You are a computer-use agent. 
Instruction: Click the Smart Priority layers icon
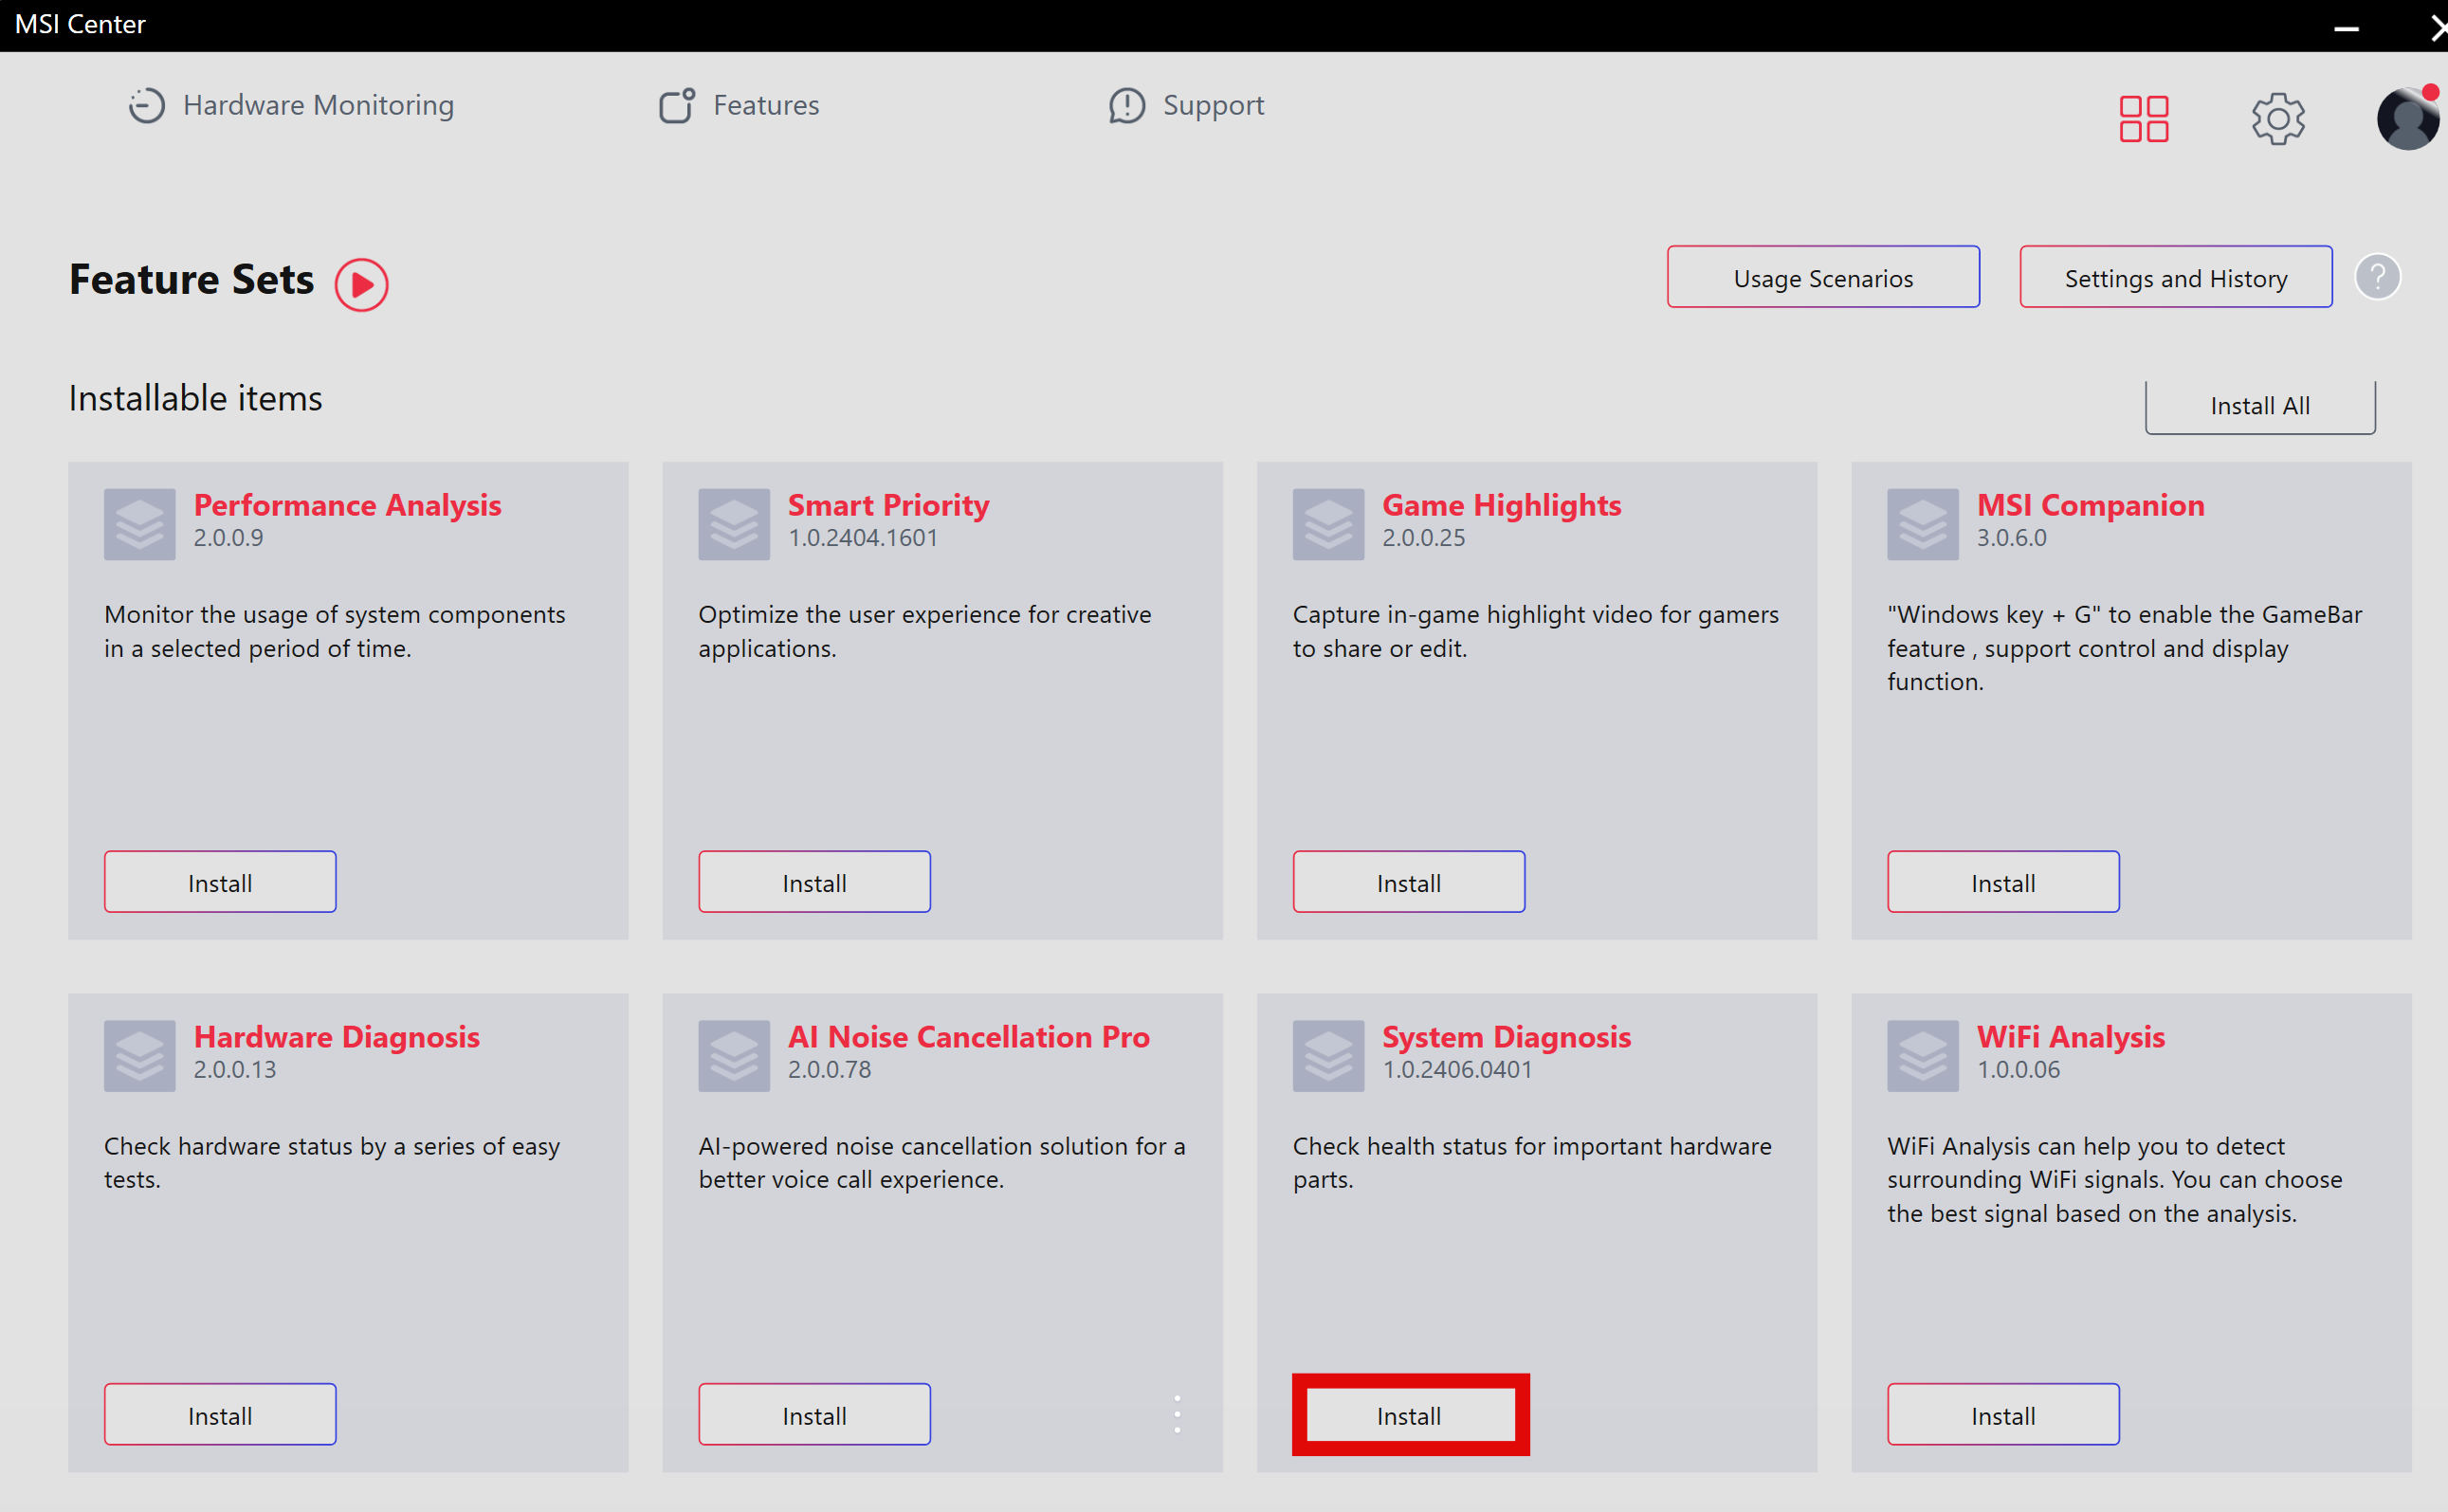point(734,524)
